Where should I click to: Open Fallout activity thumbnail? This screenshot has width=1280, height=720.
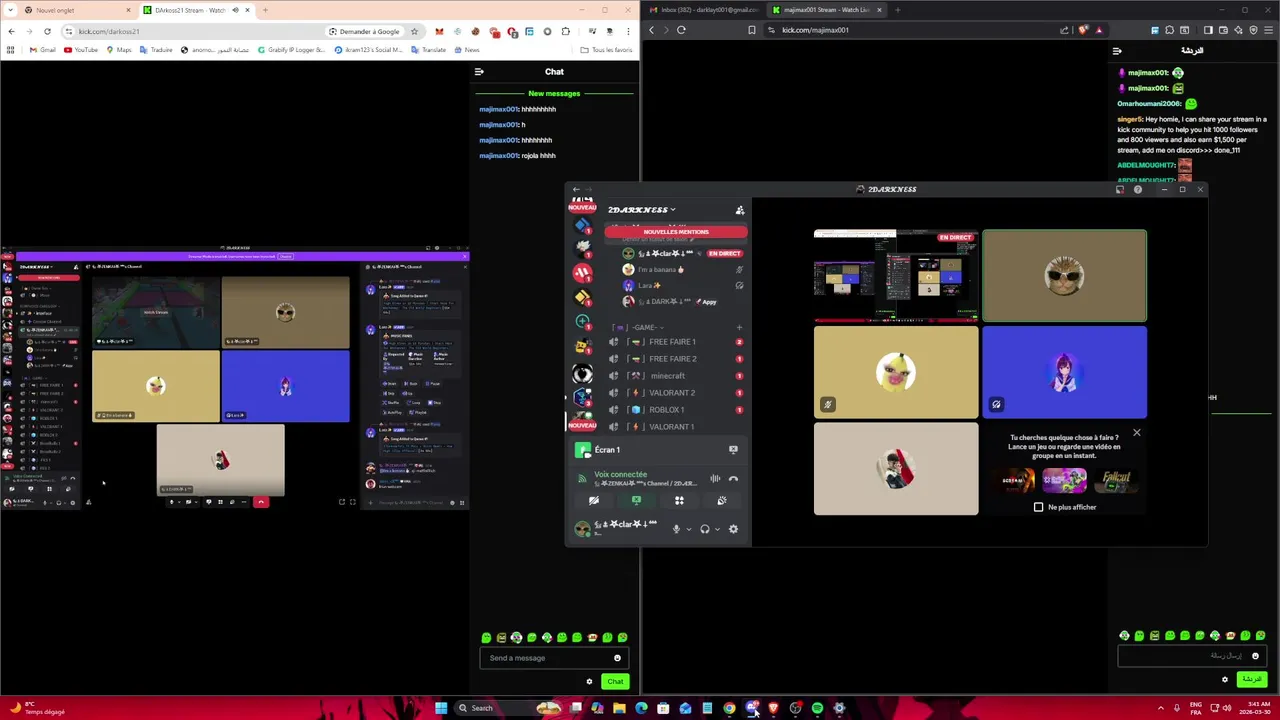coord(1115,481)
